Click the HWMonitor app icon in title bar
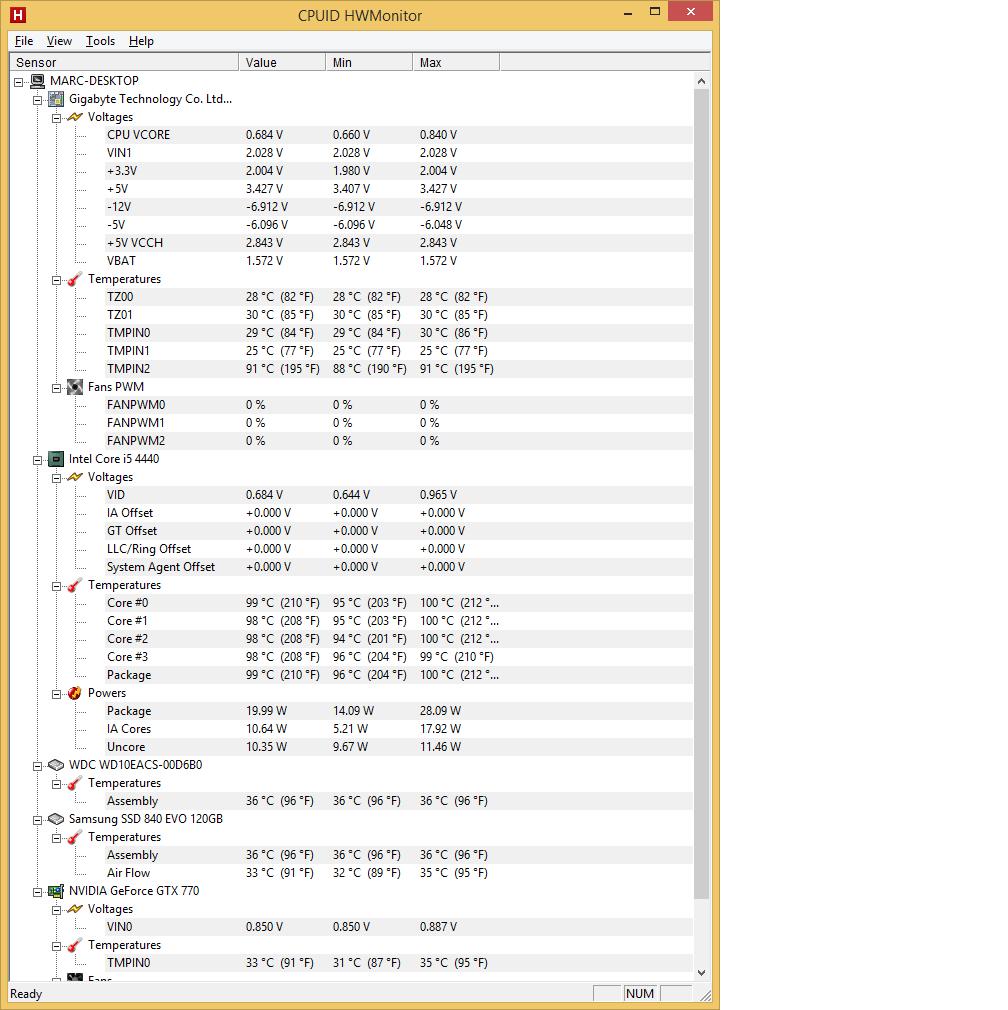 [18, 14]
